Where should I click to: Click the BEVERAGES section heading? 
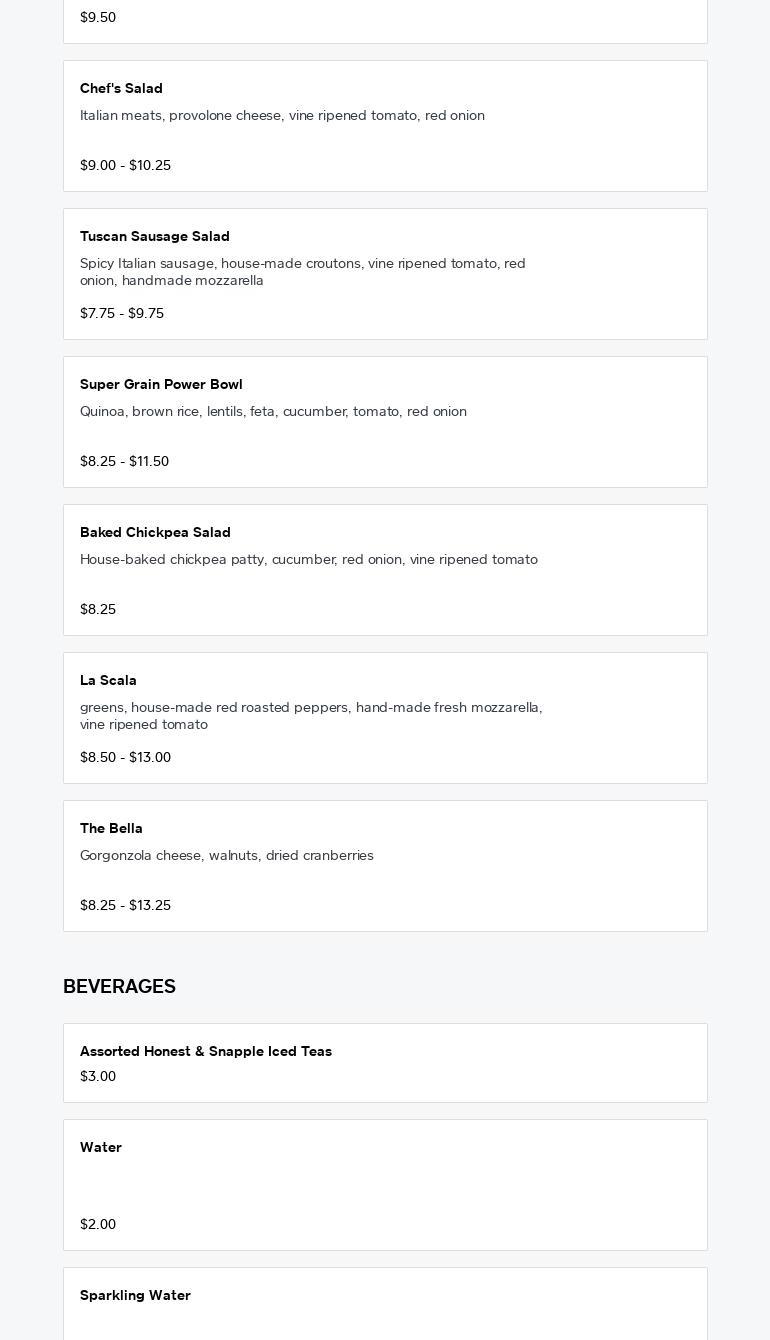pyautogui.click(x=119, y=987)
